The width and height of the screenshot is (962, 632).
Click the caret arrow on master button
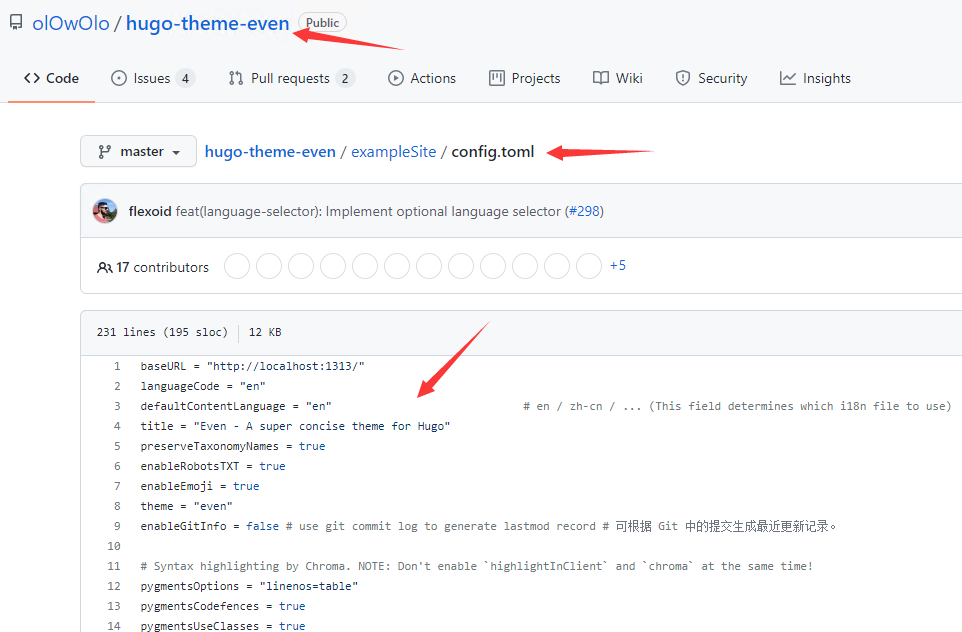pos(176,153)
